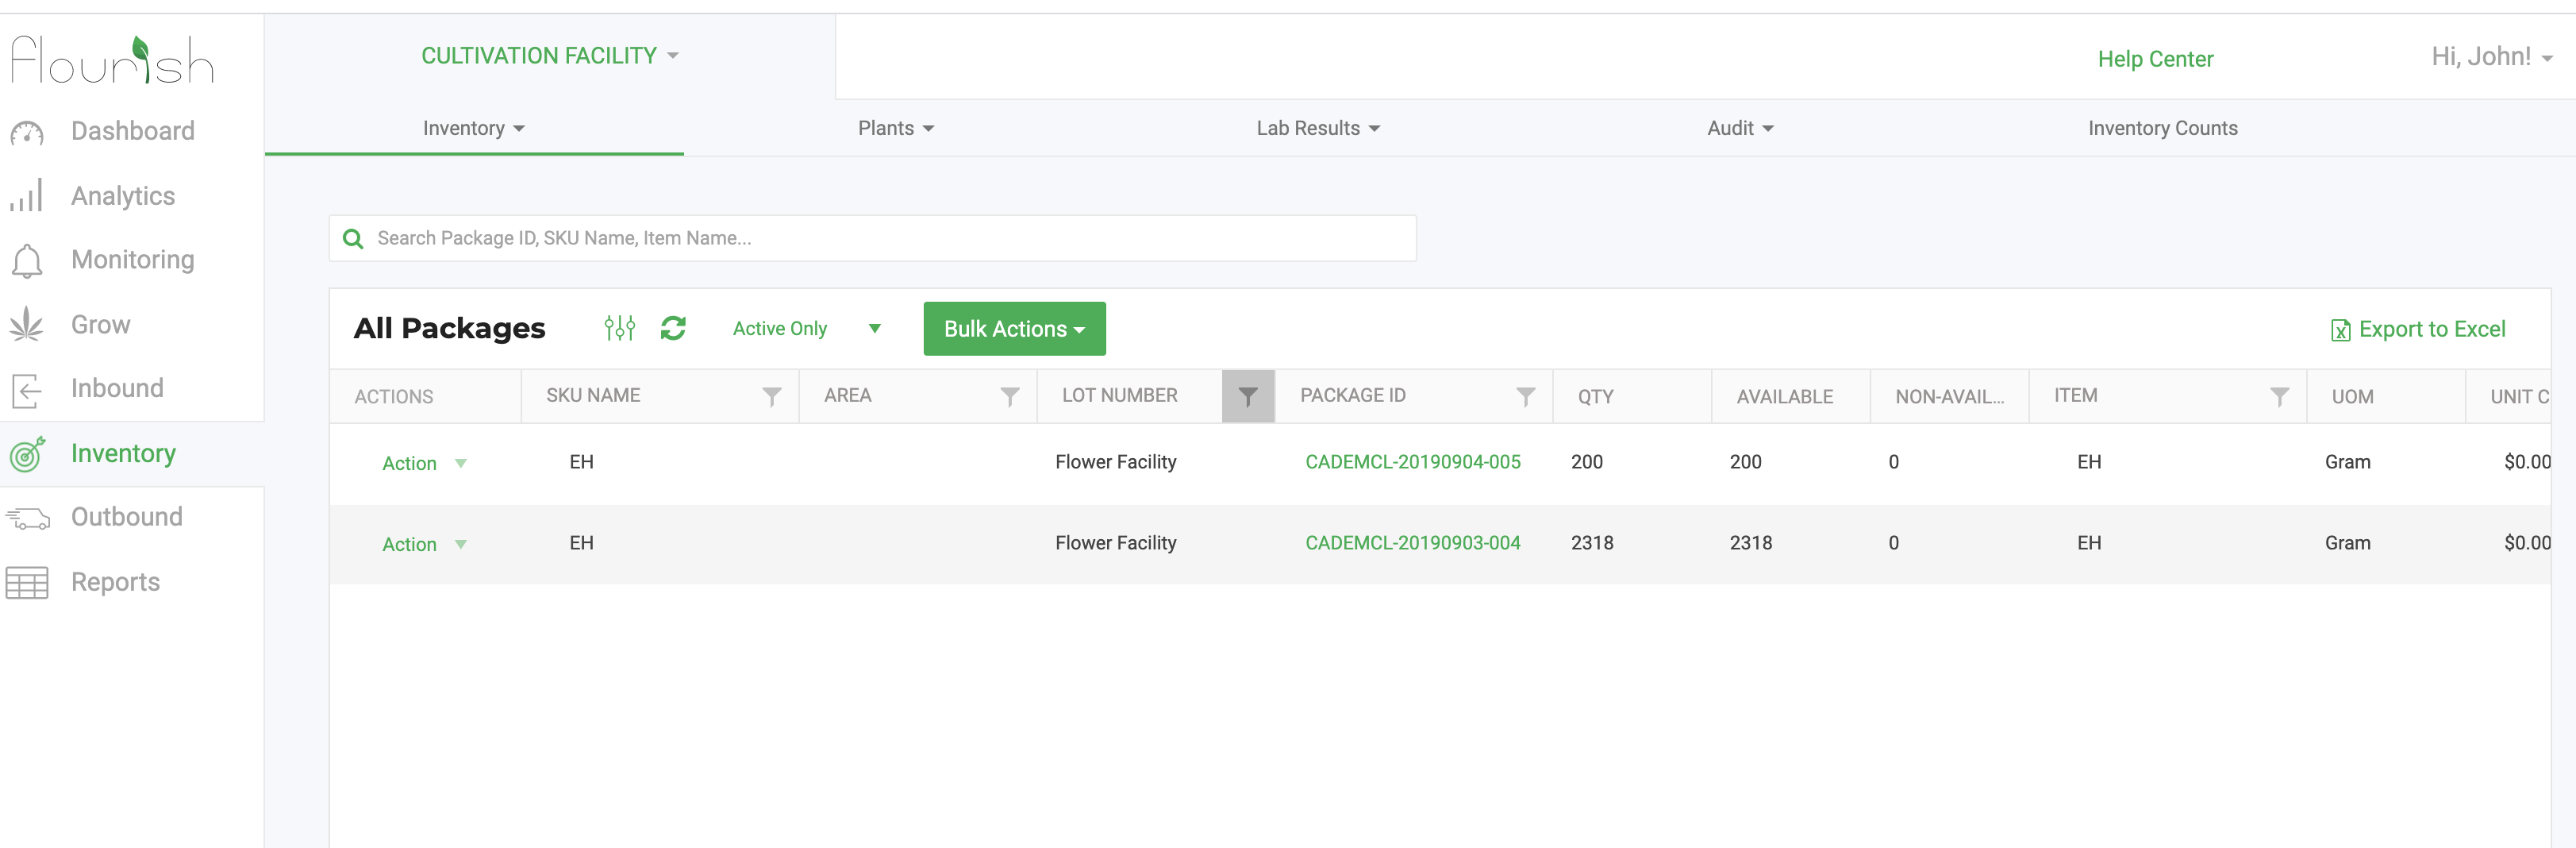Open the Bulk Actions menu
The height and width of the screenshot is (848, 2576).
tap(1014, 329)
